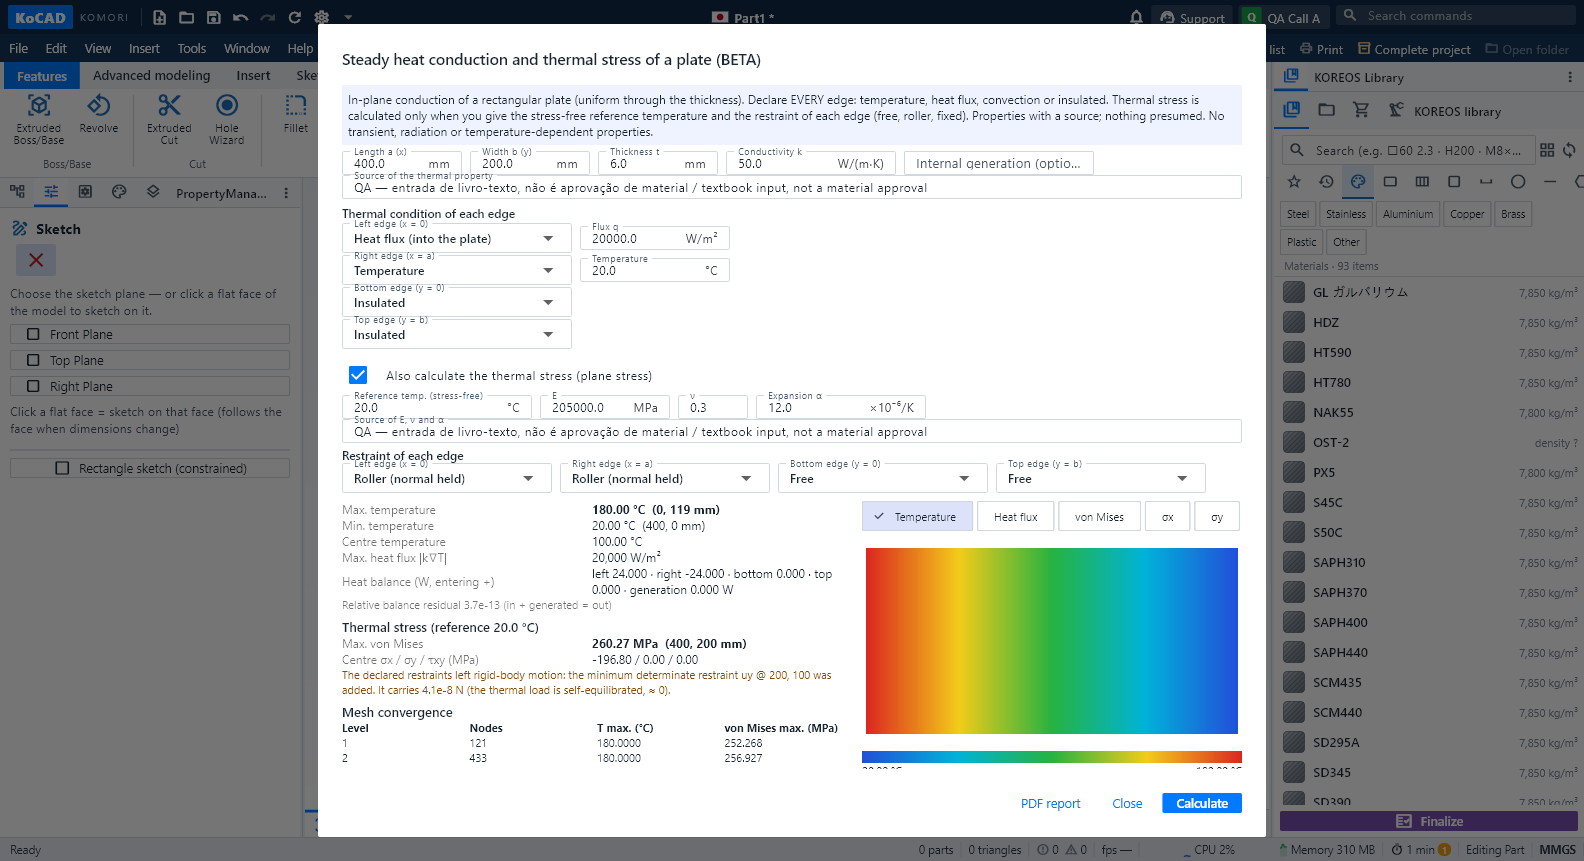
Task: Open the appearance palette icon in left panel
Action: click(119, 192)
